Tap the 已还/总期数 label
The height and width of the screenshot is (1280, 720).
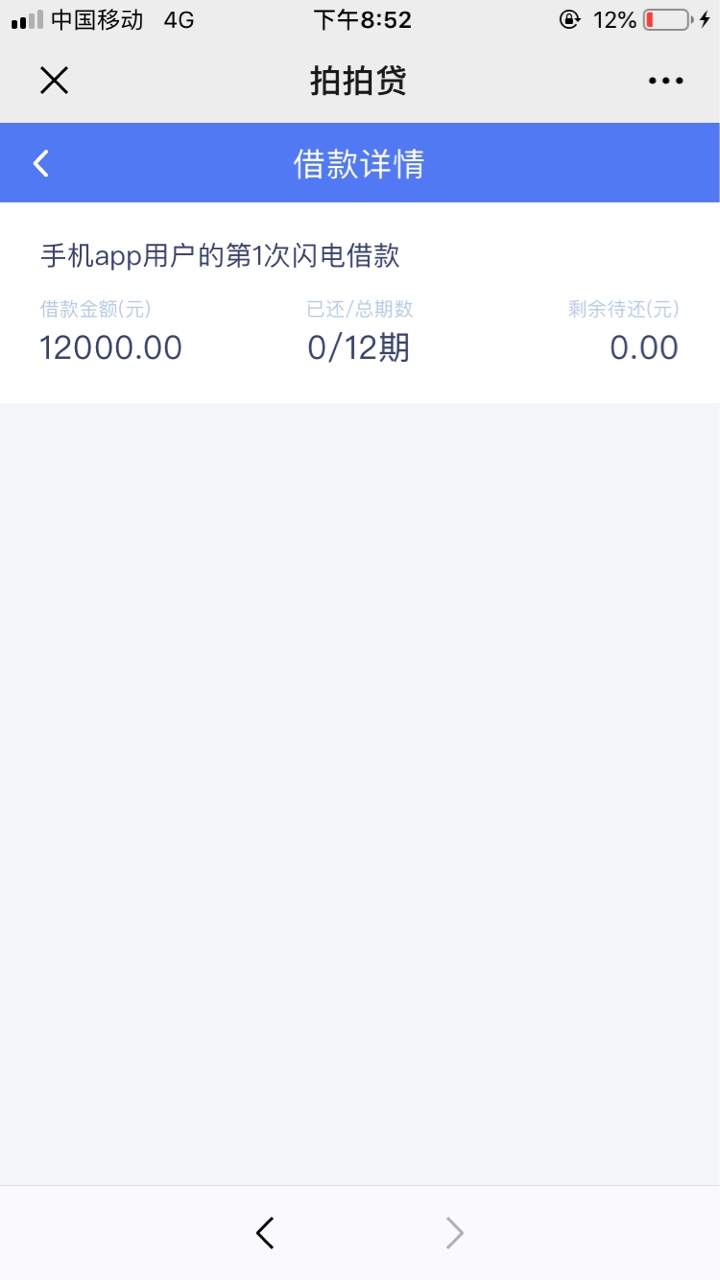(359, 309)
